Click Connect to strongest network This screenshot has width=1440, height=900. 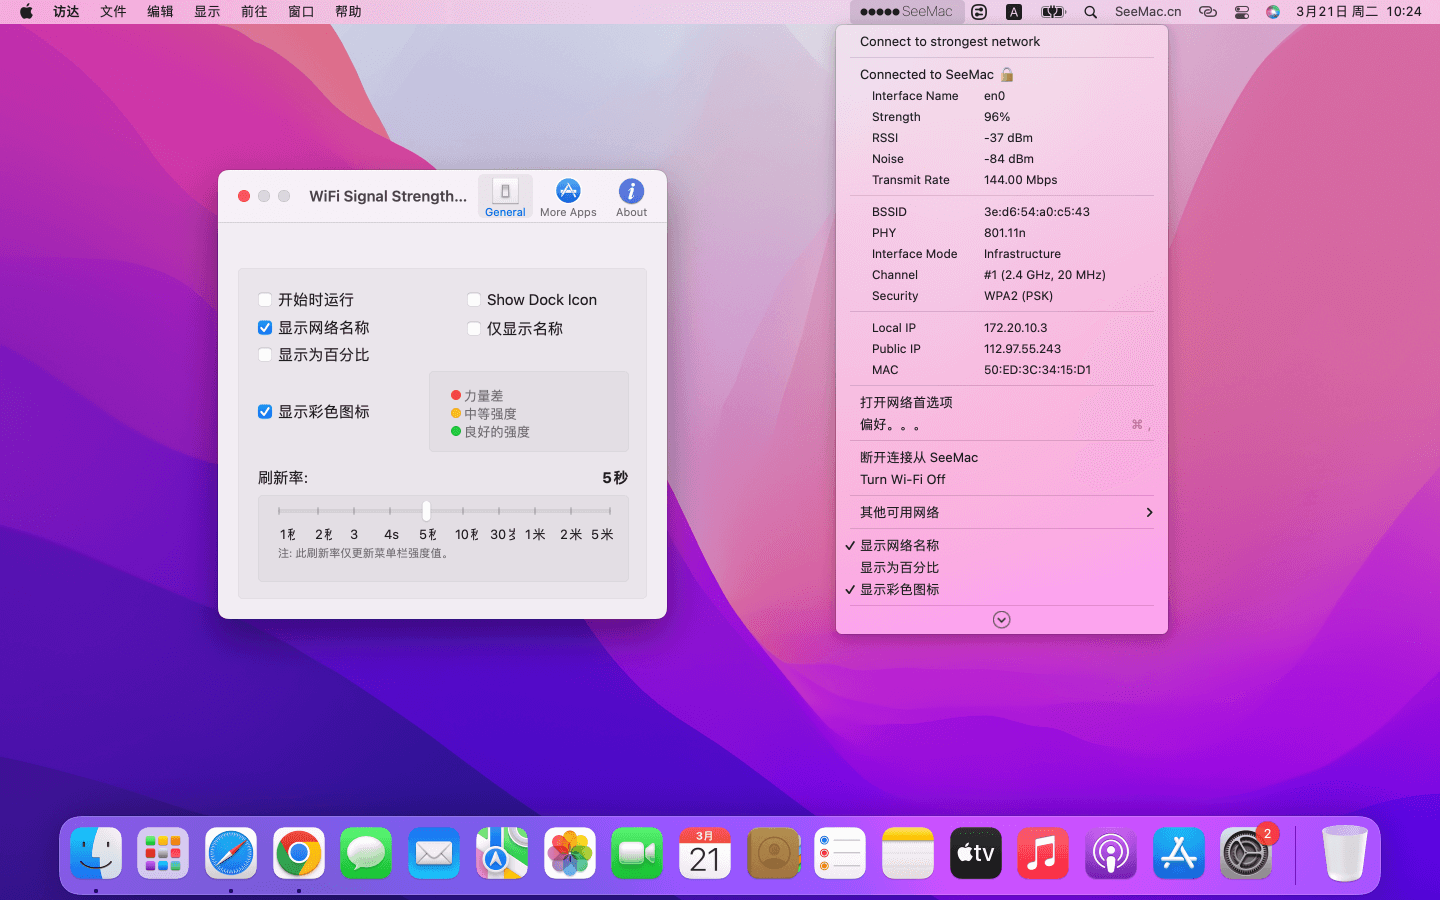[949, 42]
